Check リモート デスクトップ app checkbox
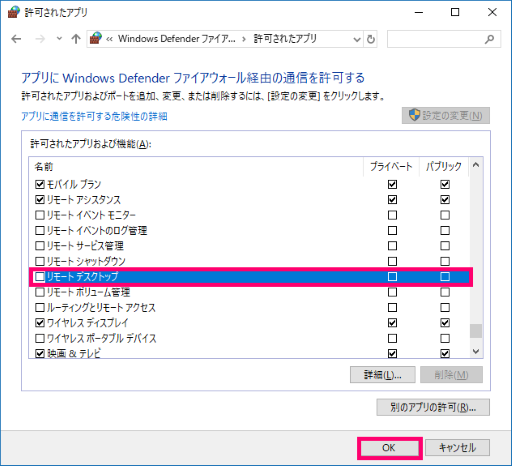The width and height of the screenshot is (512, 466). (40, 276)
